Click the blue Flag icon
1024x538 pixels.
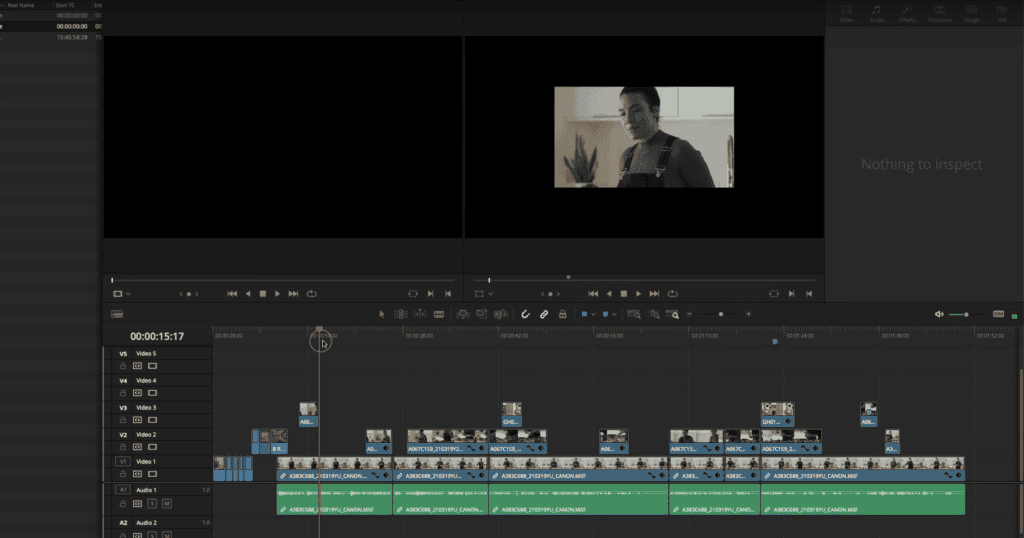(584, 314)
